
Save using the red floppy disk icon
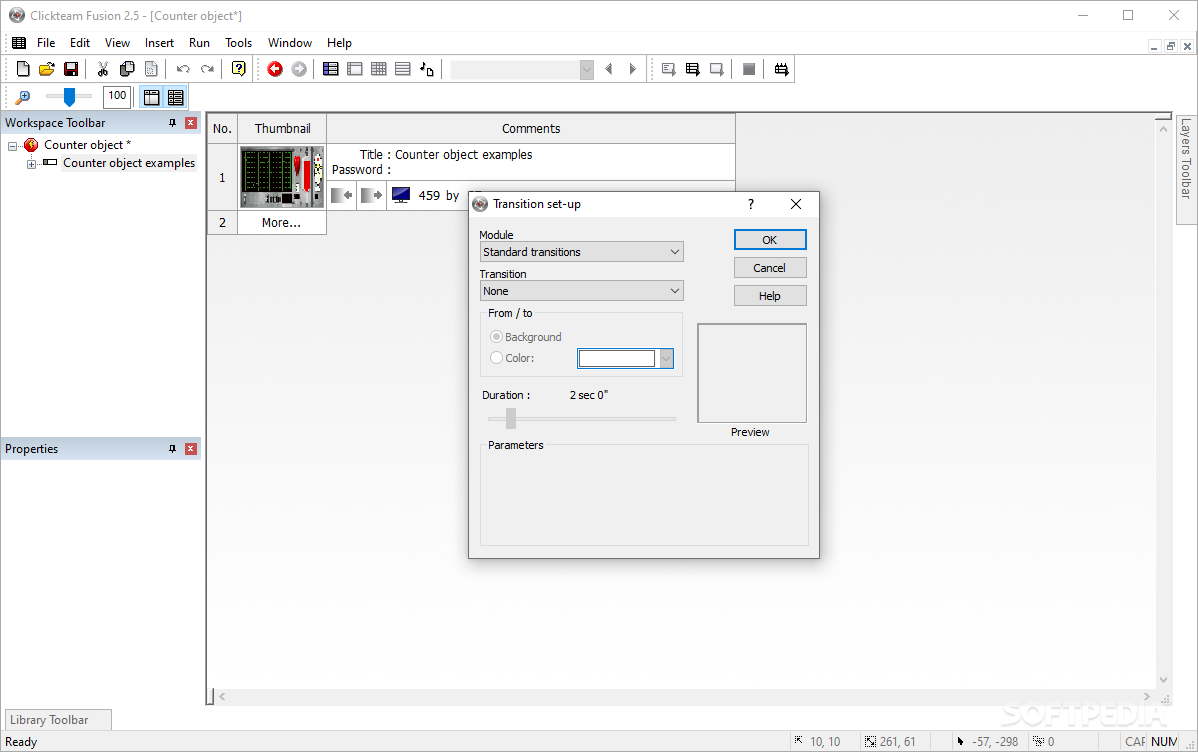coord(71,70)
